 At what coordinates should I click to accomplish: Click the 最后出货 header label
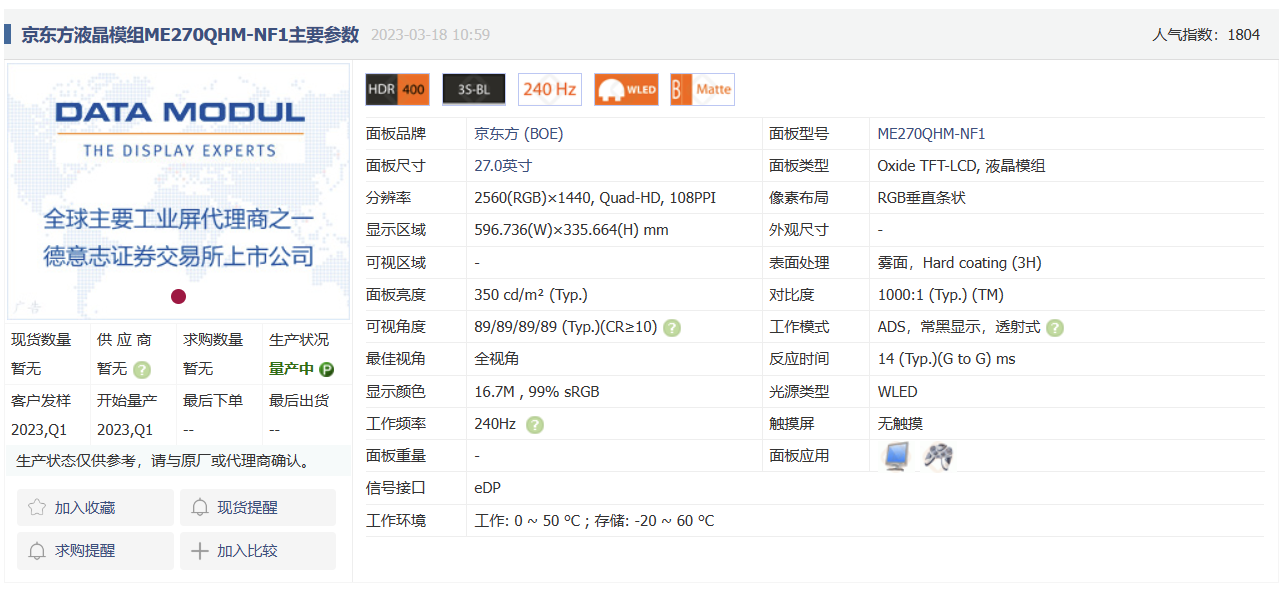click(x=299, y=401)
